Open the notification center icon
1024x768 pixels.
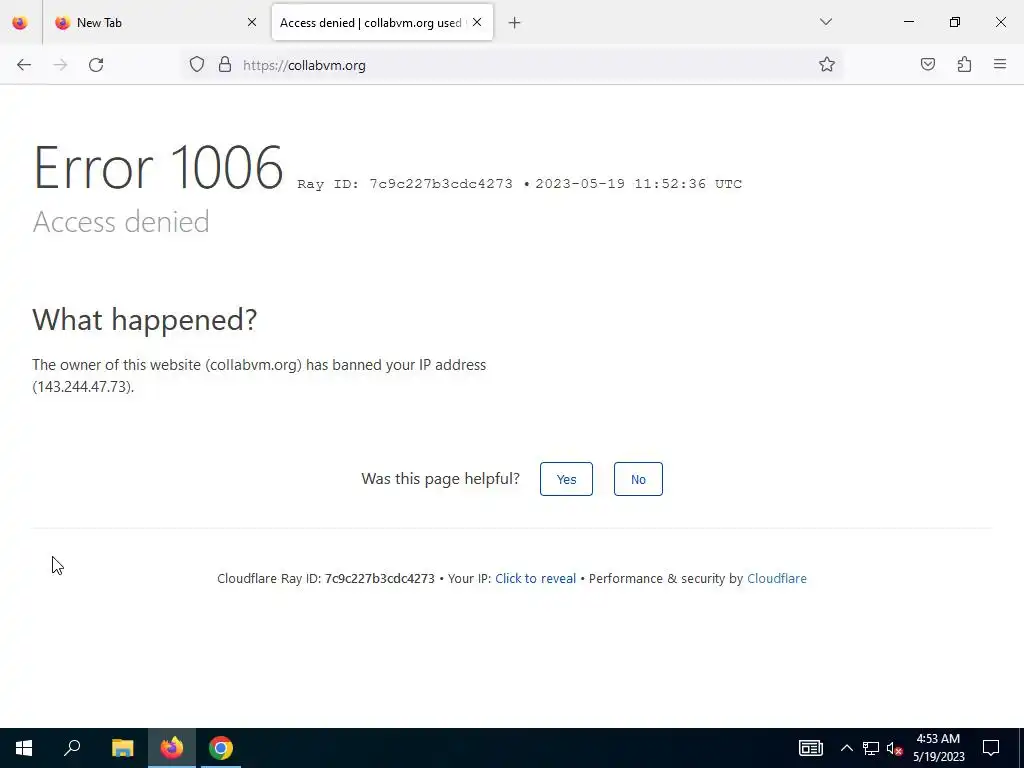[x=991, y=748]
